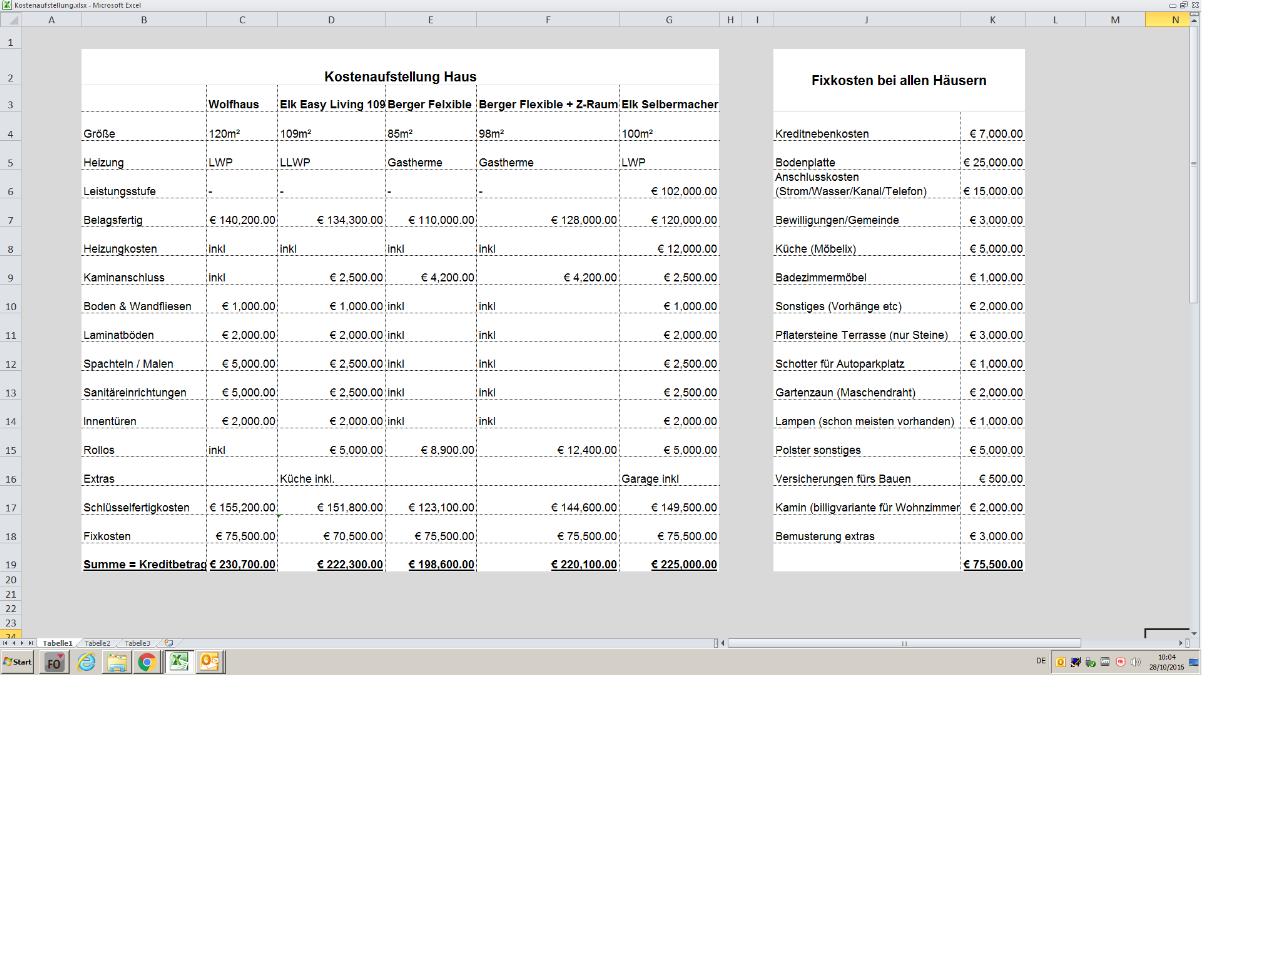
Task: Click the system clock showing 10:04
Action: coord(1167,662)
